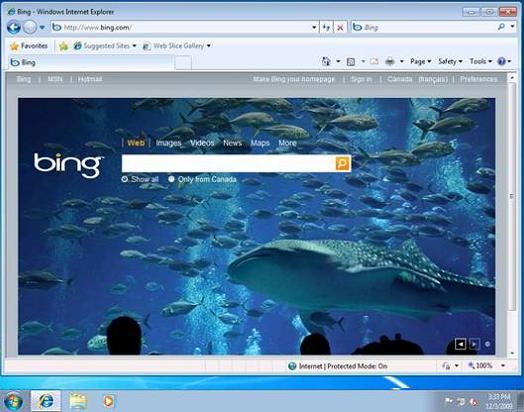Click scroll up arrow on page scrollbar
The image size is (524, 412).
[512, 78]
